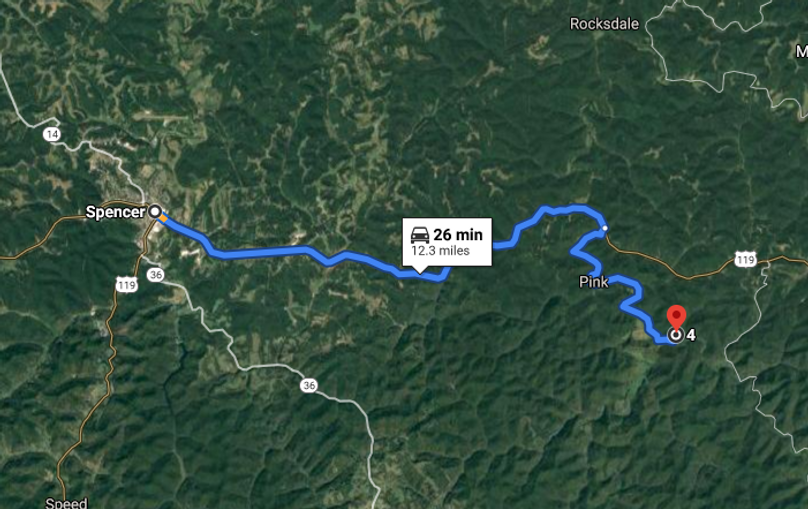Click the Route 14 shield marker
Image resolution: width=808 pixels, height=509 pixels.
coord(52,135)
